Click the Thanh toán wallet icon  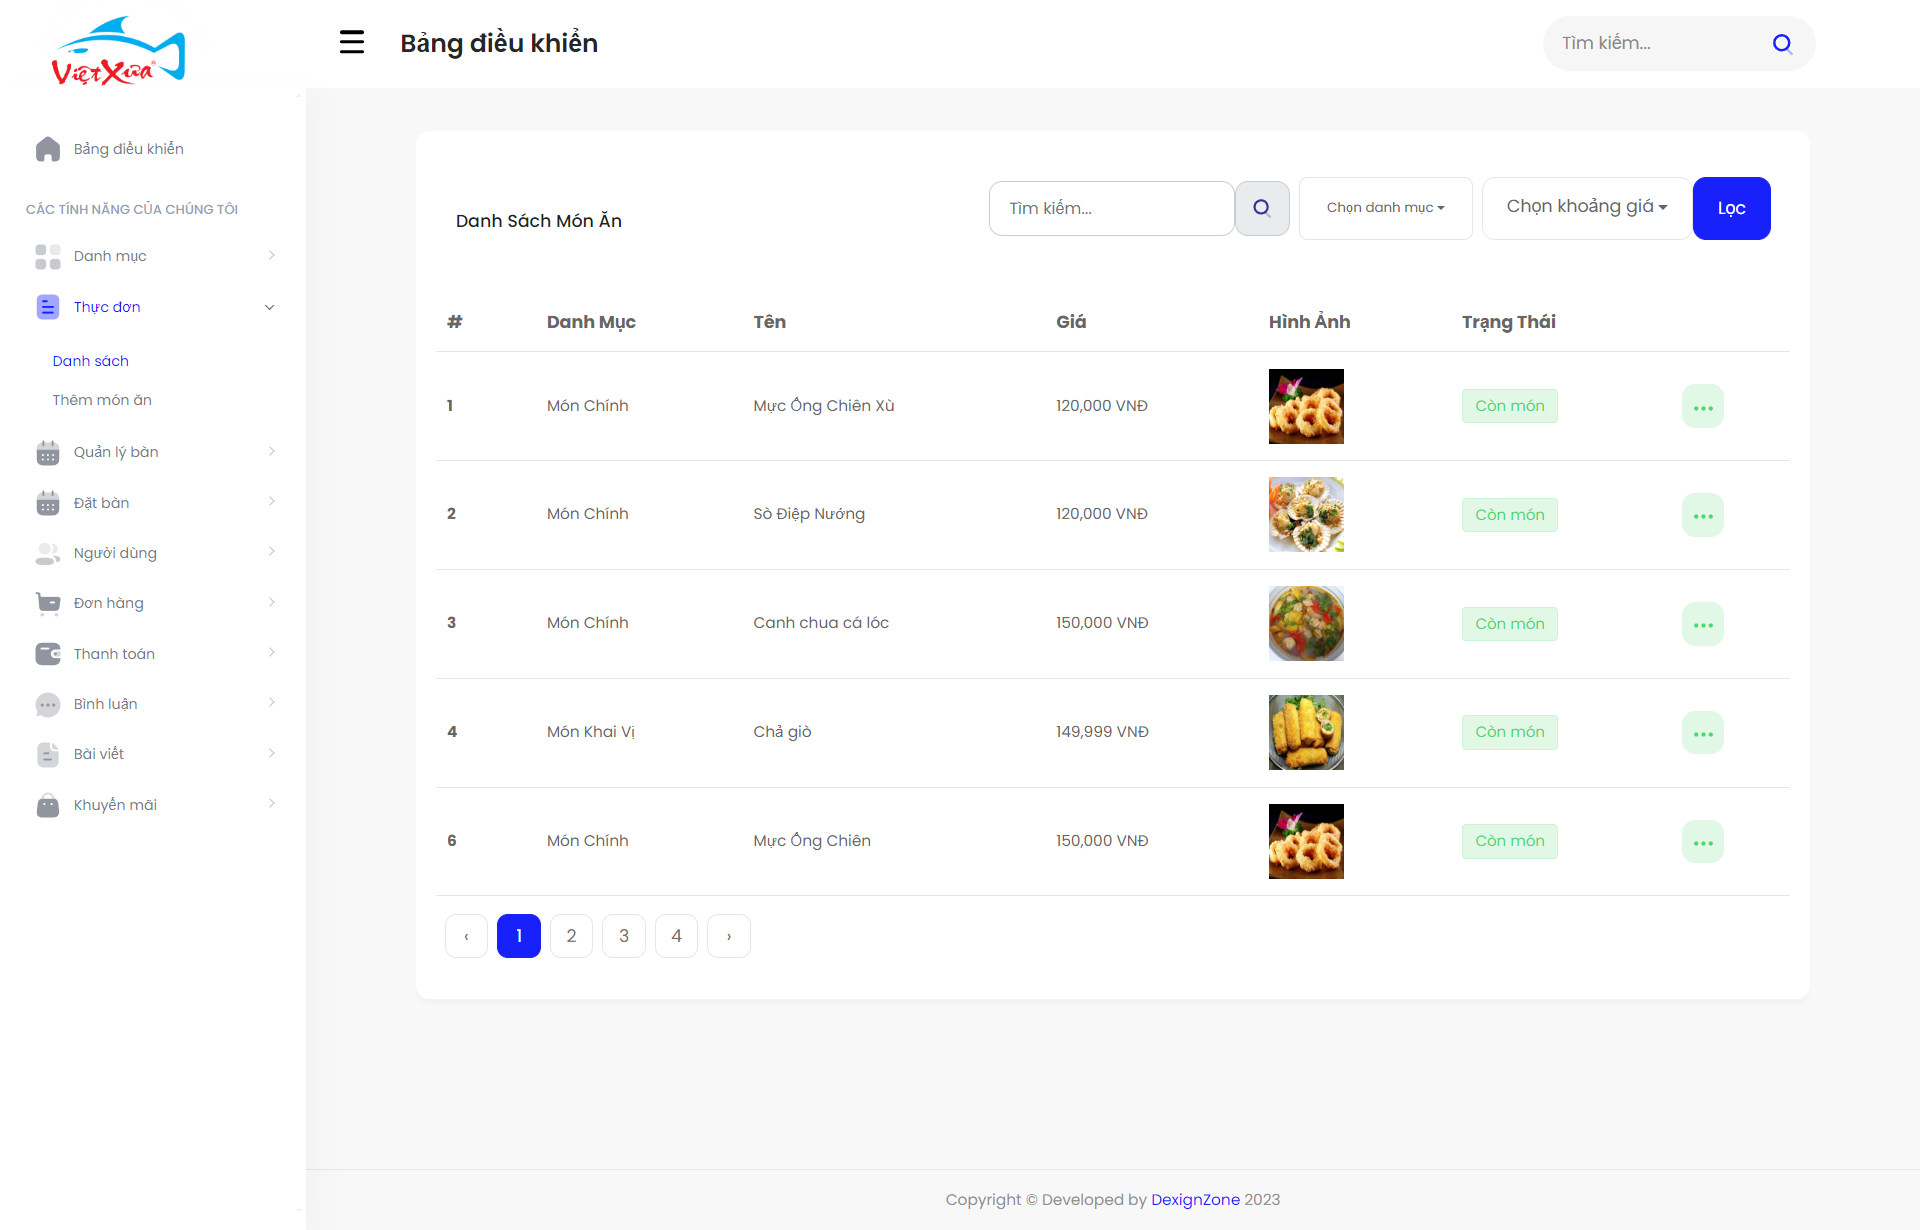click(48, 654)
